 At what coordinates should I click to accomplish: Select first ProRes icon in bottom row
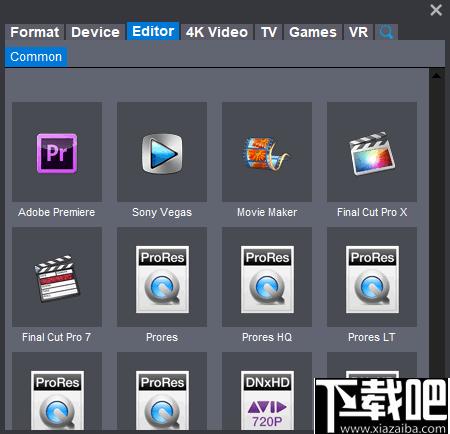(57, 400)
